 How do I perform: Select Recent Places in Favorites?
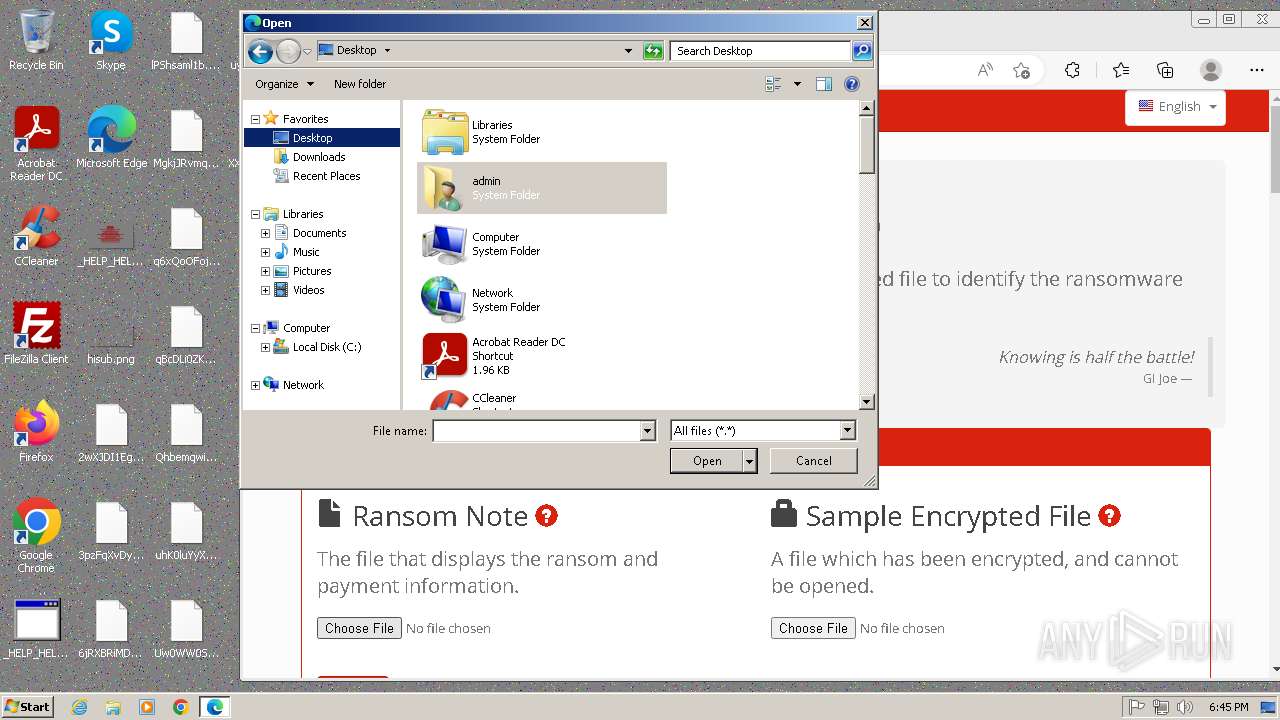[x=326, y=176]
